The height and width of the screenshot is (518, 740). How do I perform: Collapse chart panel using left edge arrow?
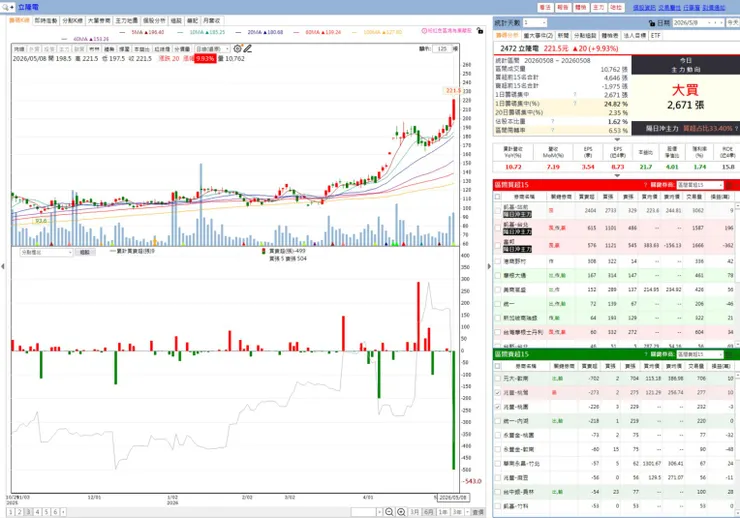click(x=3, y=267)
